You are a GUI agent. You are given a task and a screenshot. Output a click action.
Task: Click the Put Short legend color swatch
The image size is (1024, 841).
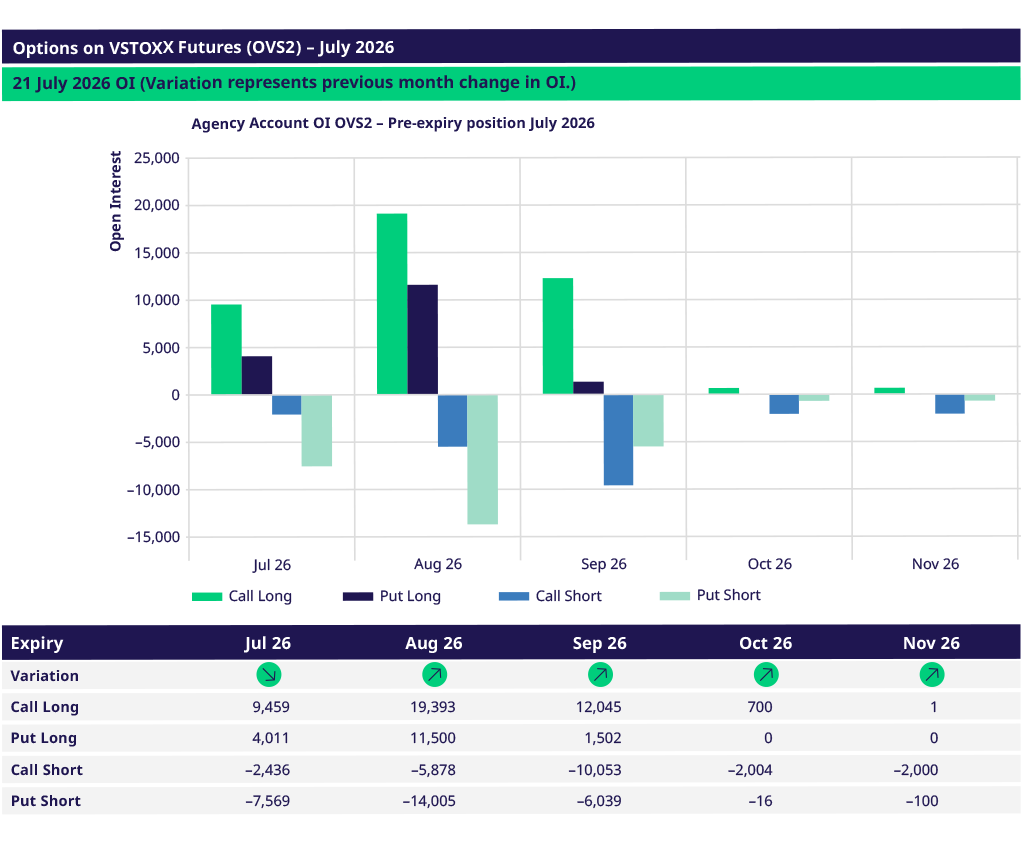click(x=675, y=595)
